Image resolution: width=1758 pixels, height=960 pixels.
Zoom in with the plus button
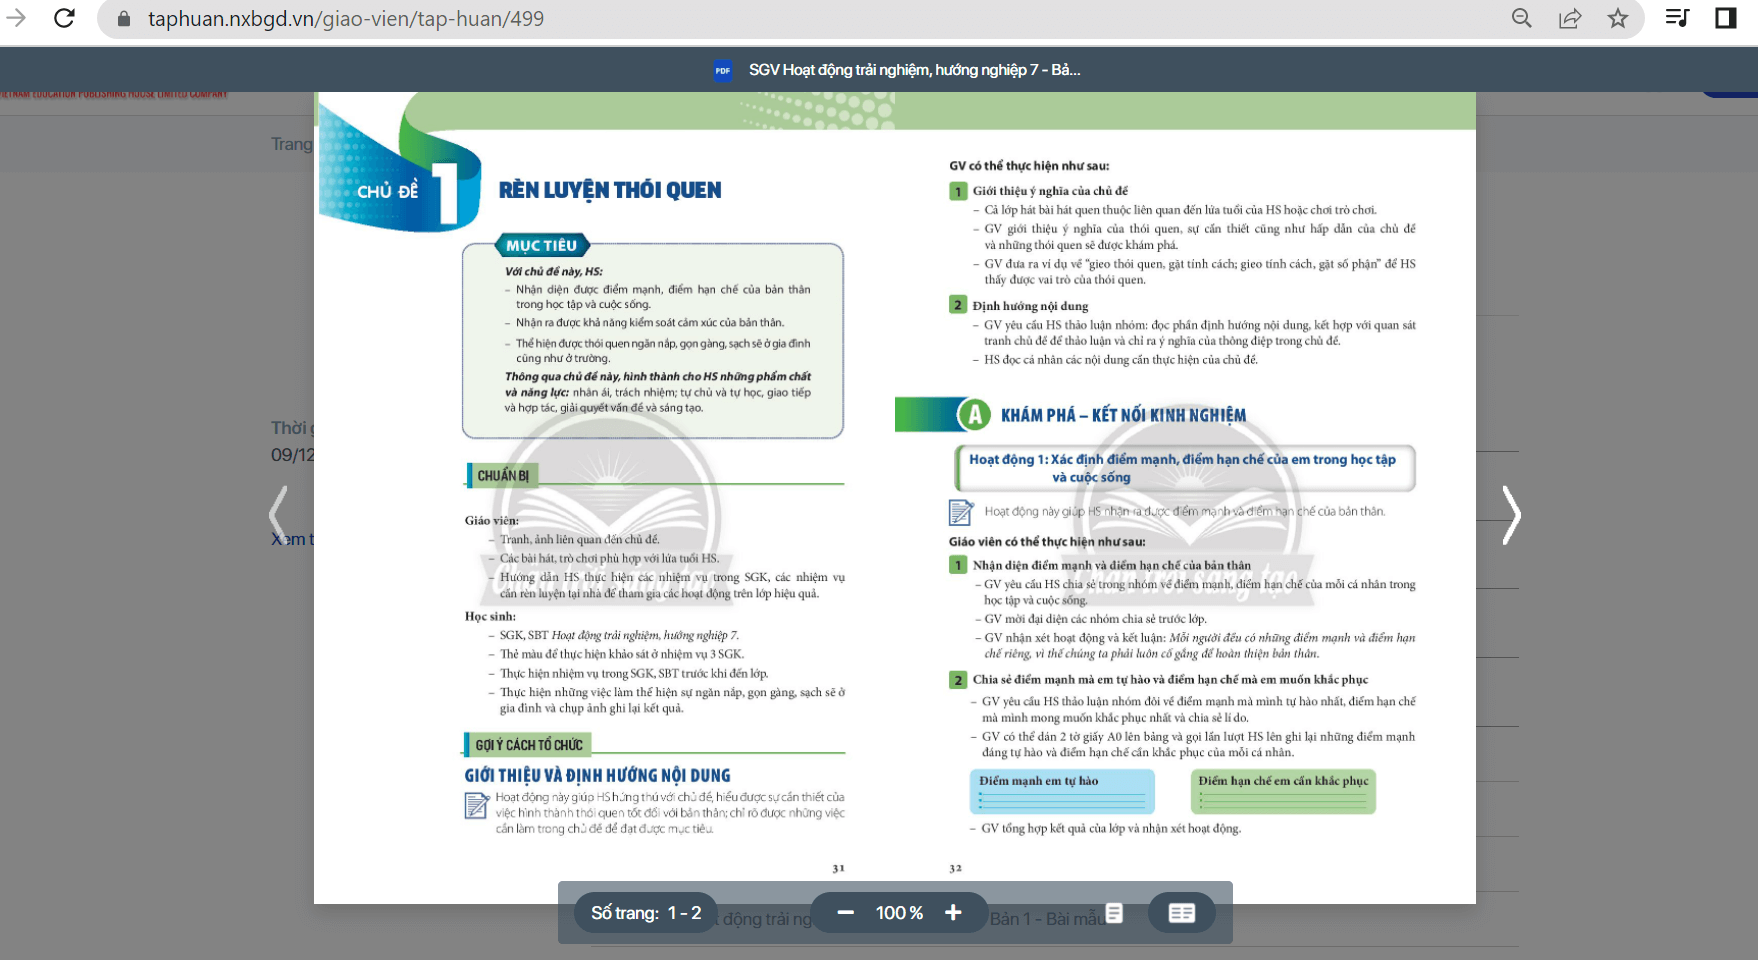click(x=953, y=913)
